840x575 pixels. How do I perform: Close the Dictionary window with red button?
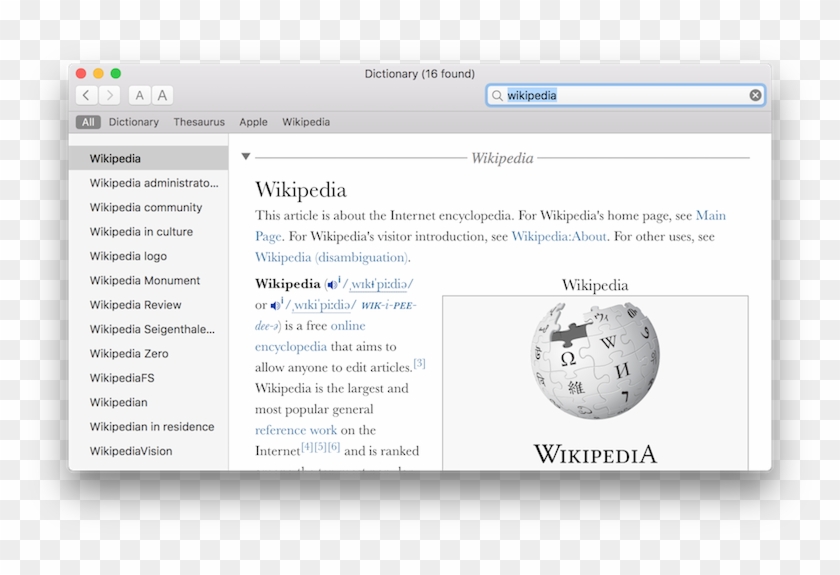81,73
